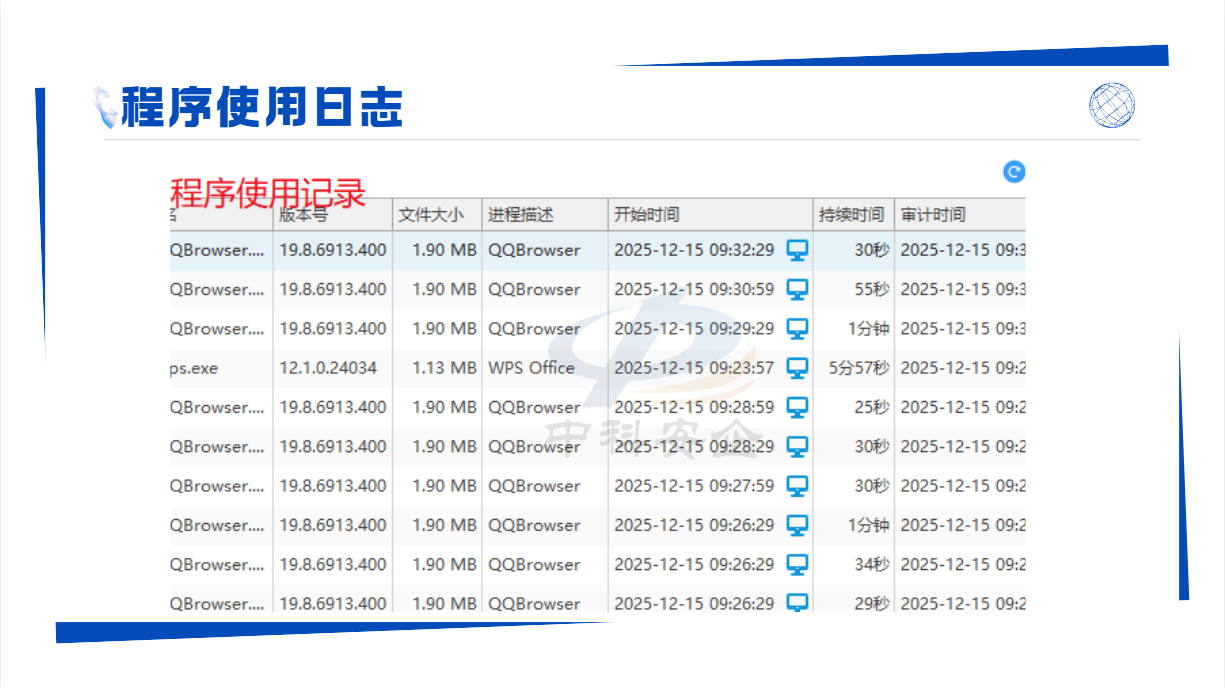Sort by the 版本号 column header
Image resolution: width=1225 pixels, height=688 pixels.
pyautogui.click(x=333, y=214)
